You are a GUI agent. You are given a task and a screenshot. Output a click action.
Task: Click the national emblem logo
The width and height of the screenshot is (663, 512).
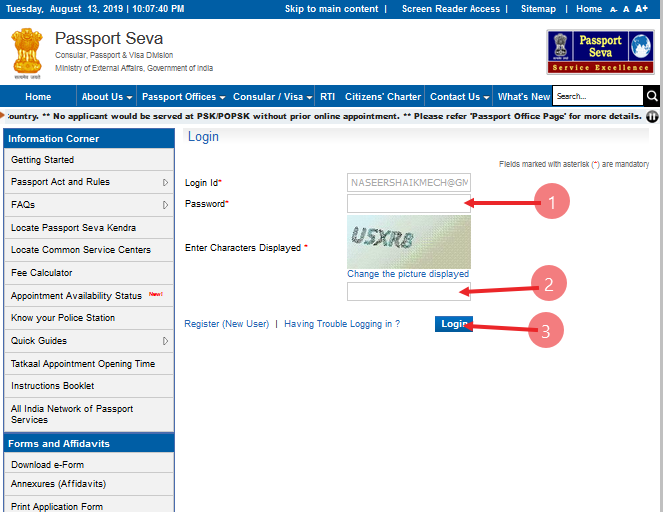(27, 53)
